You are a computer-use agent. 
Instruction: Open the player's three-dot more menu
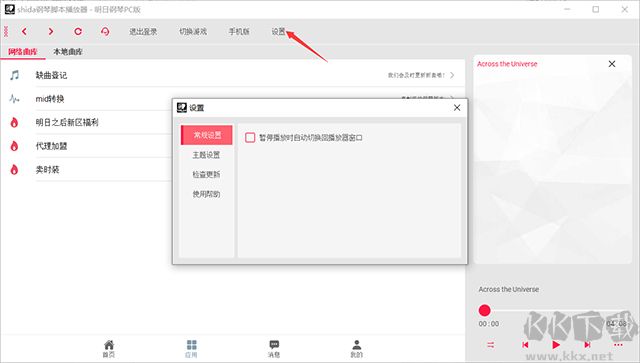(x=618, y=345)
